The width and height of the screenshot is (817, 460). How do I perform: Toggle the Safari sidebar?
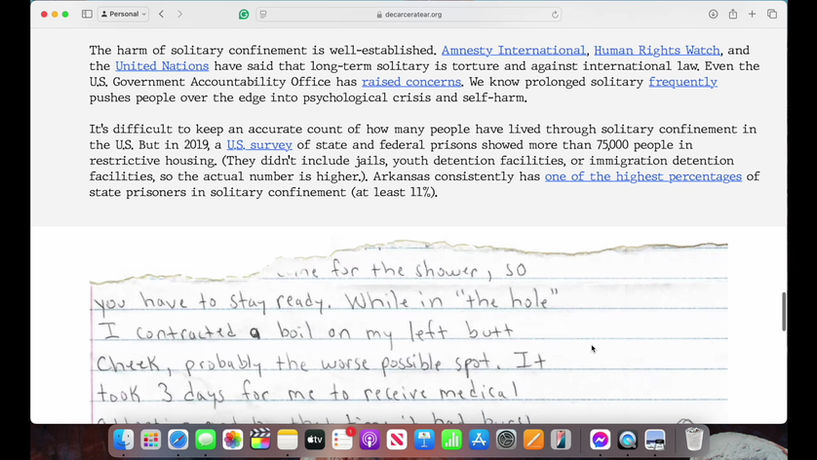coord(87,14)
